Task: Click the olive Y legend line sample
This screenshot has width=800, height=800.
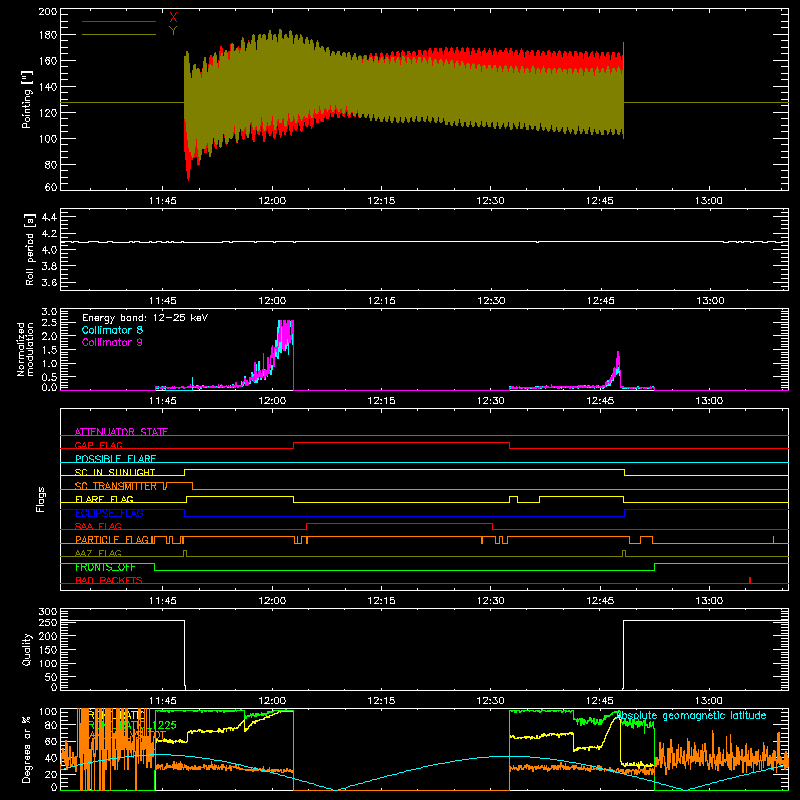Action: click(x=119, y=34)
